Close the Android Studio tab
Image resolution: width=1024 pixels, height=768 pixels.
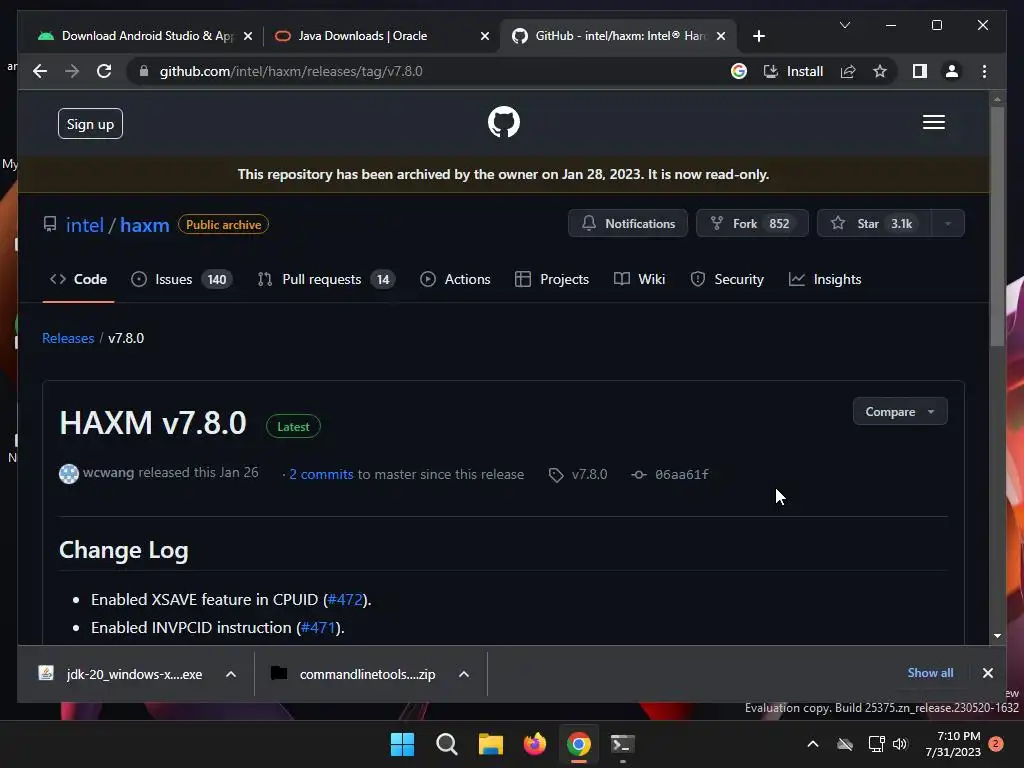pyautogui.click(x=248, y=36)
